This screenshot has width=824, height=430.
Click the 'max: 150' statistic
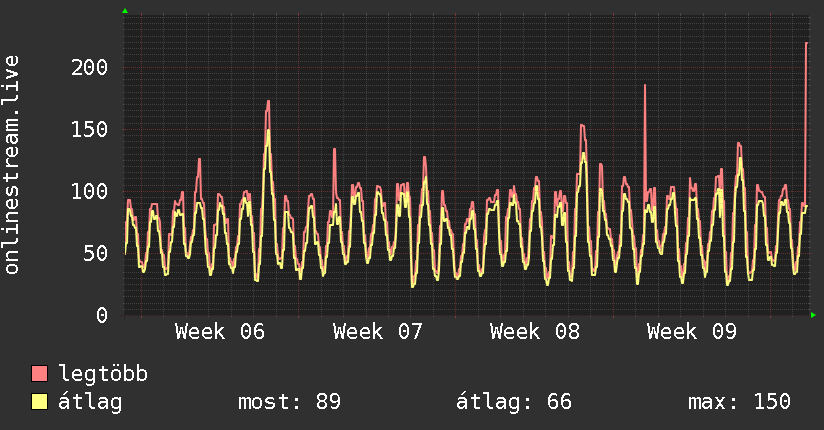click(x=739, y=402)
